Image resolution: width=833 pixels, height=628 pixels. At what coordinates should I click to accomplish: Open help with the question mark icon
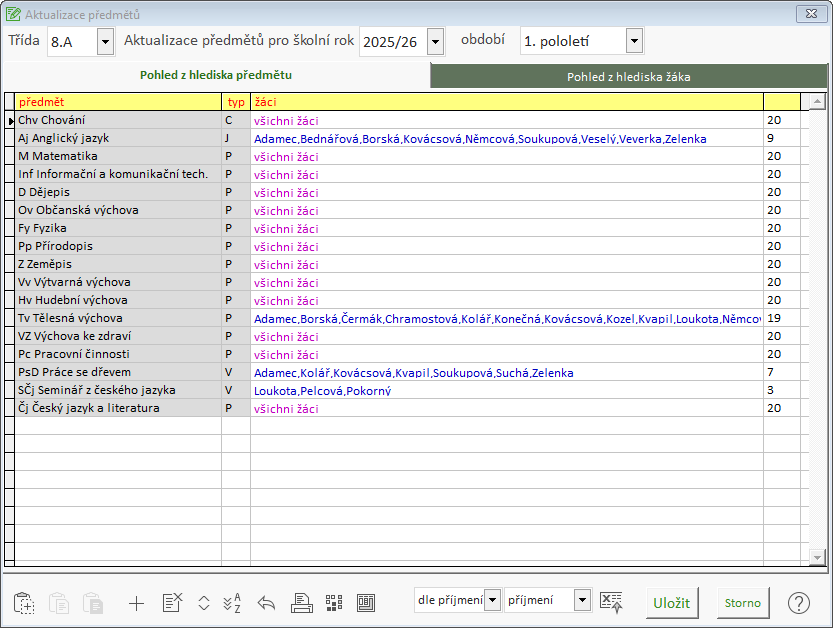798,603
